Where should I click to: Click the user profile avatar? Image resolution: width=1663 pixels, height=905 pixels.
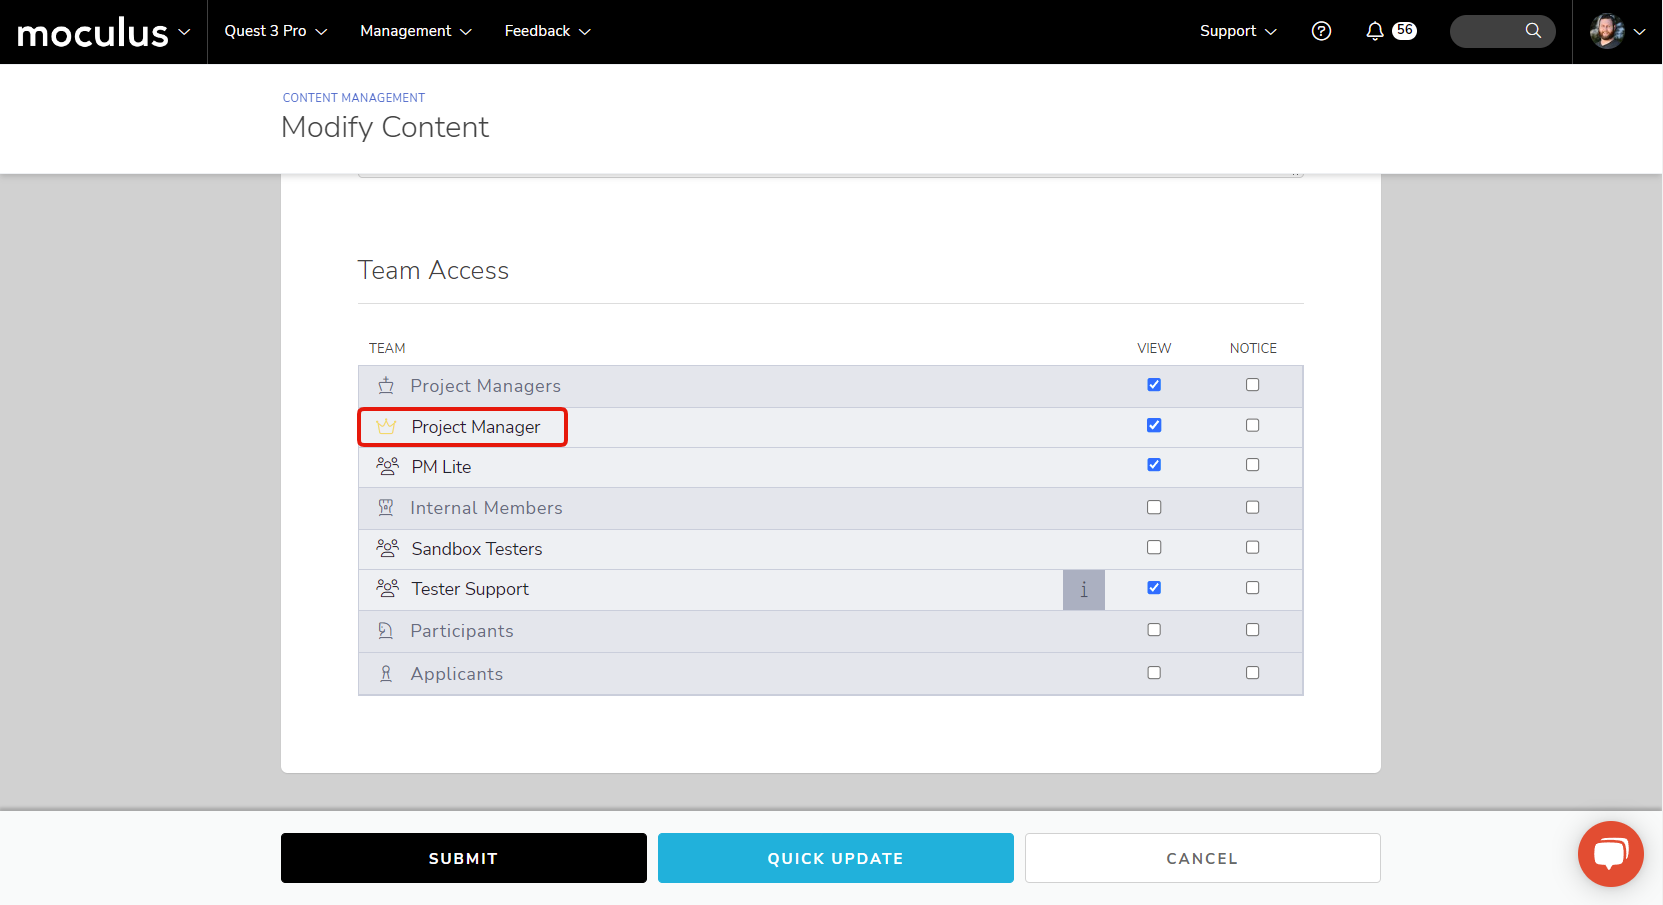tap(1607, 31)
